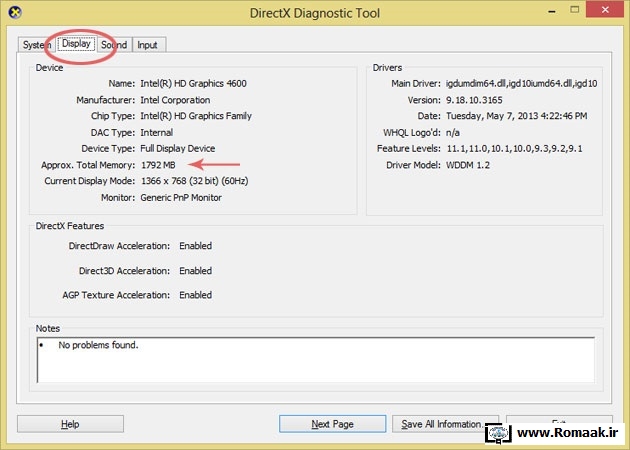Image resolution: width=630 pixels, height=450 pixels.
Task: Click the date "Tuesday, May 7, 2013 4:22:46 PM"
Action: click(x=517, y=116)
